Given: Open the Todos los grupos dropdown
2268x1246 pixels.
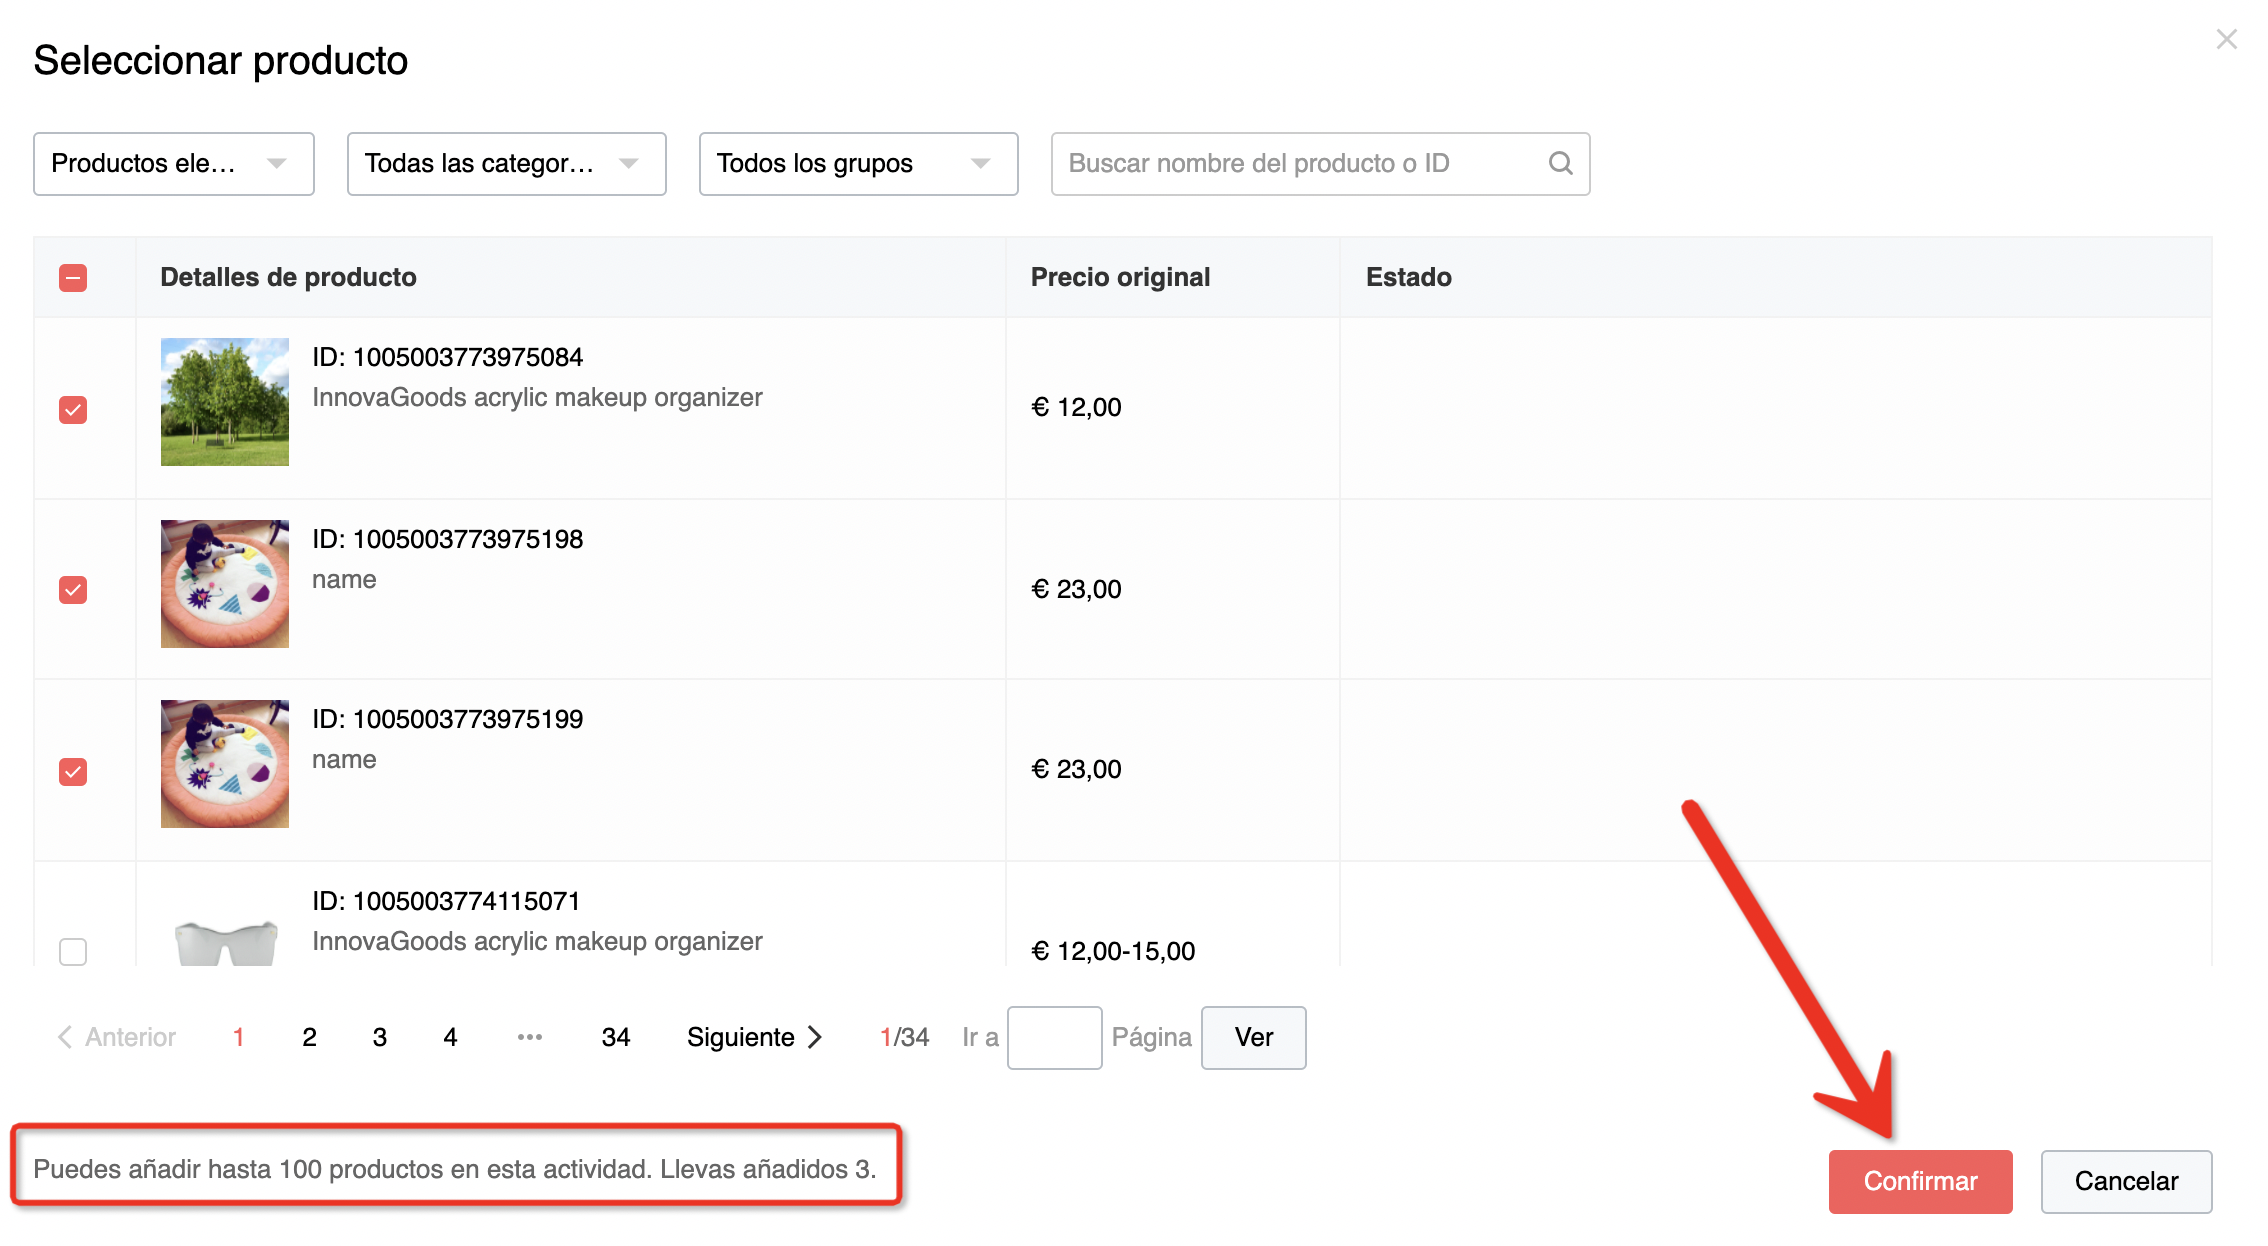Looking at the screenshot, I should pyautogui.click(x=858, y=164).
